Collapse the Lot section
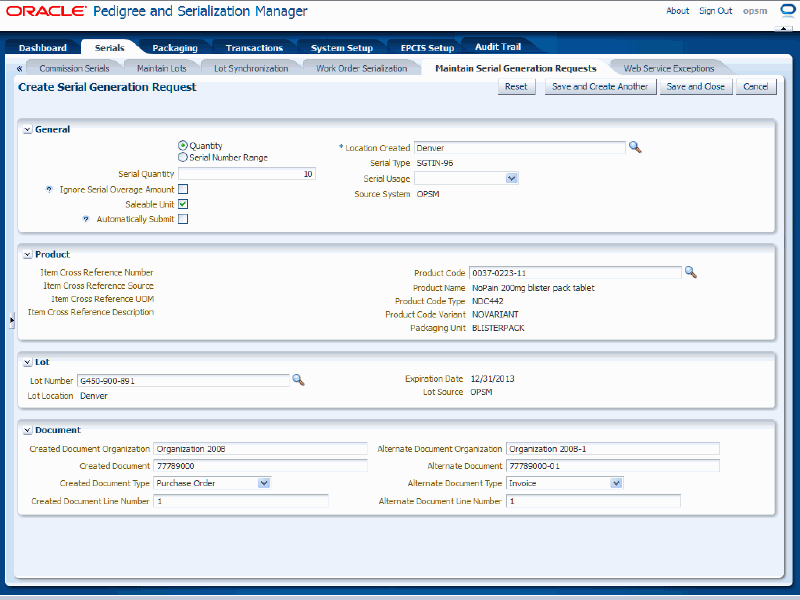The image size is (800, 600). [x=28, y=362]
